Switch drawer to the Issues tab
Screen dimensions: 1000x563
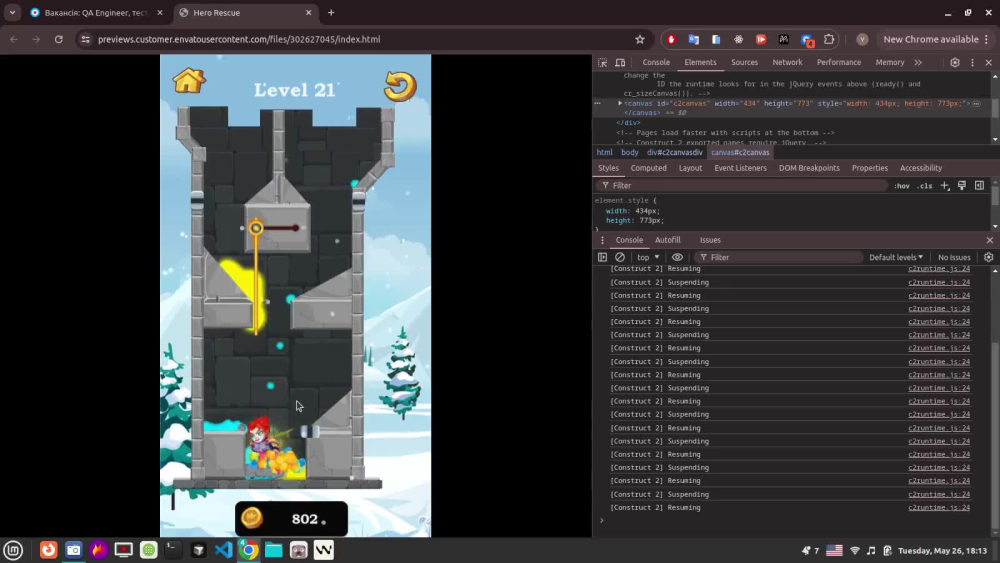[710, 240]
